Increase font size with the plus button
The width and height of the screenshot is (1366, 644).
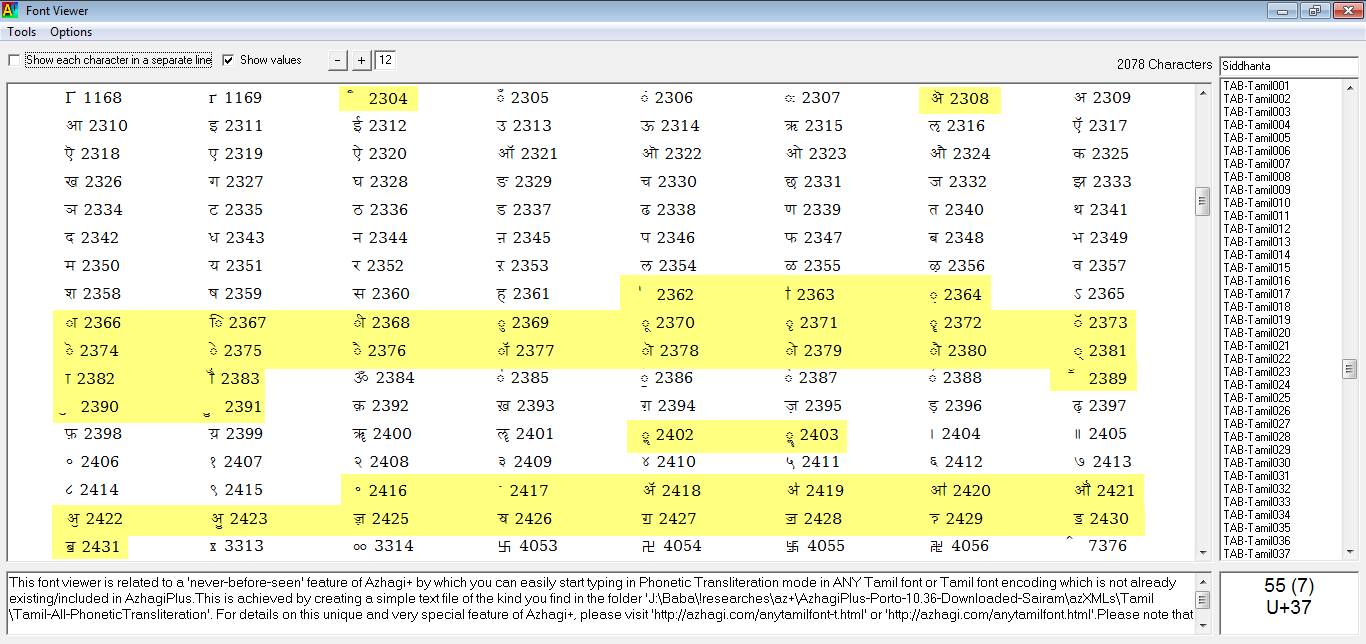[x=361, y=60]
